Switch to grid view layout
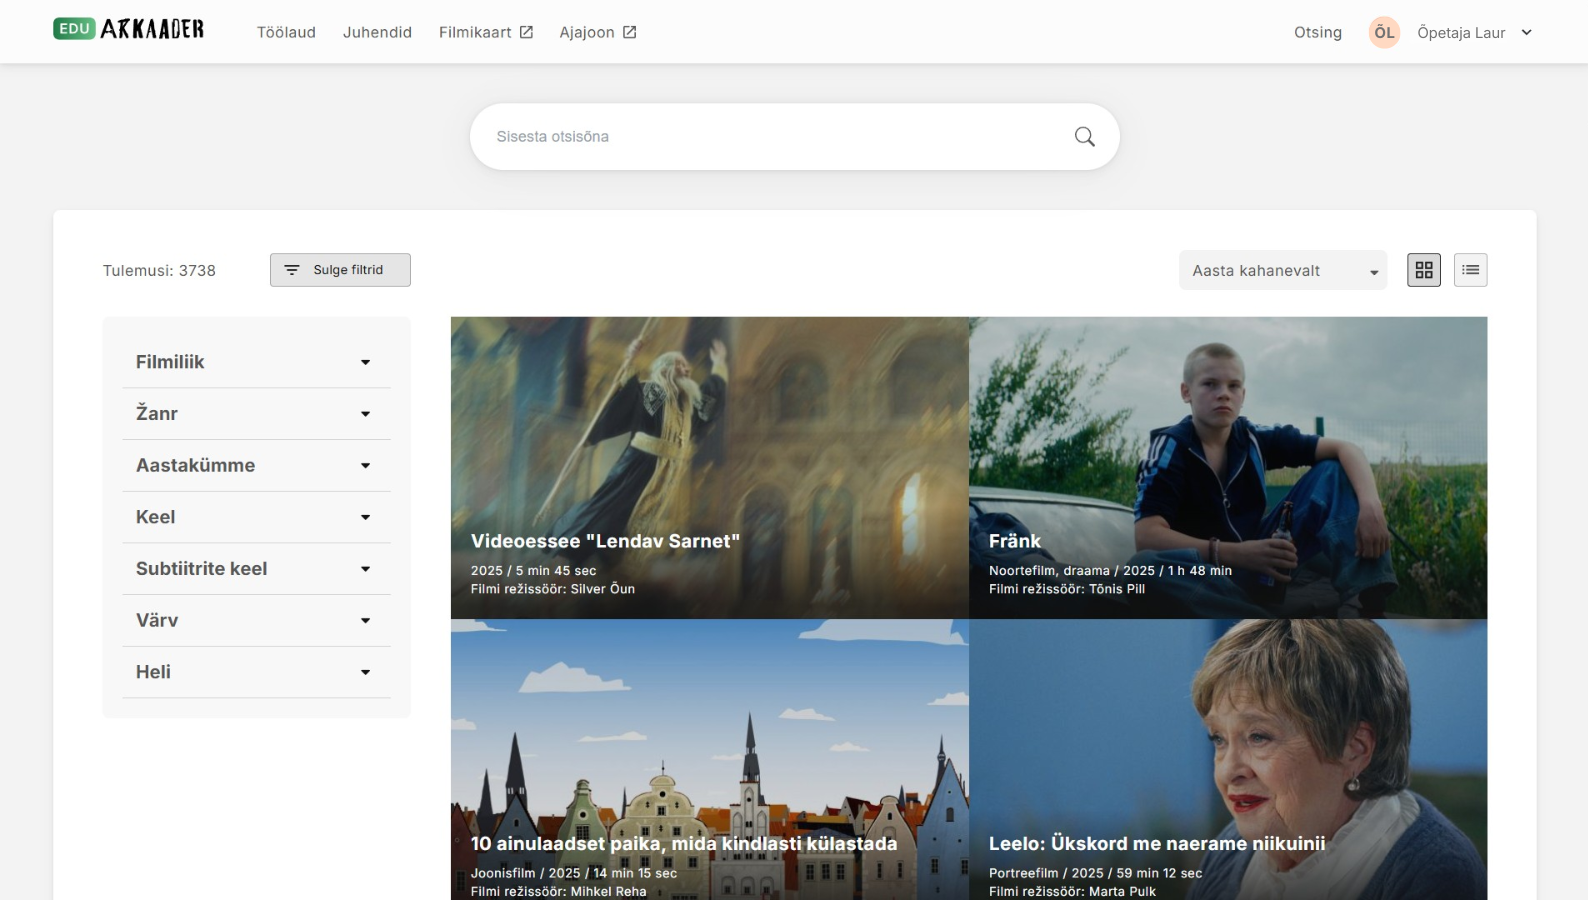Screen dimensions: 1588x900 coord(1424,270)
